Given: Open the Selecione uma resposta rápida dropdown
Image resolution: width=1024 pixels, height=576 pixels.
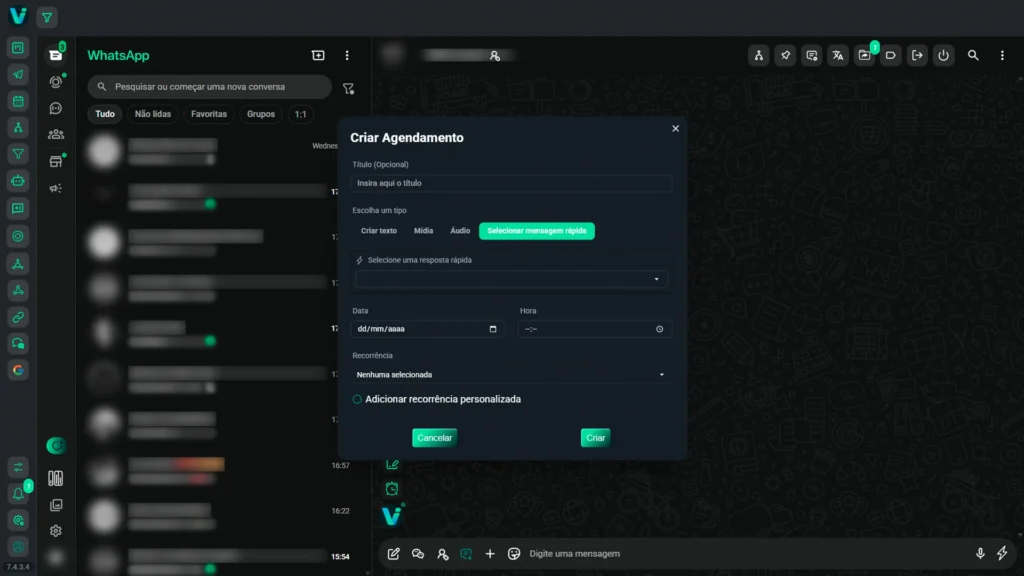Looking at the screenshot, I should tap(511, 280).
